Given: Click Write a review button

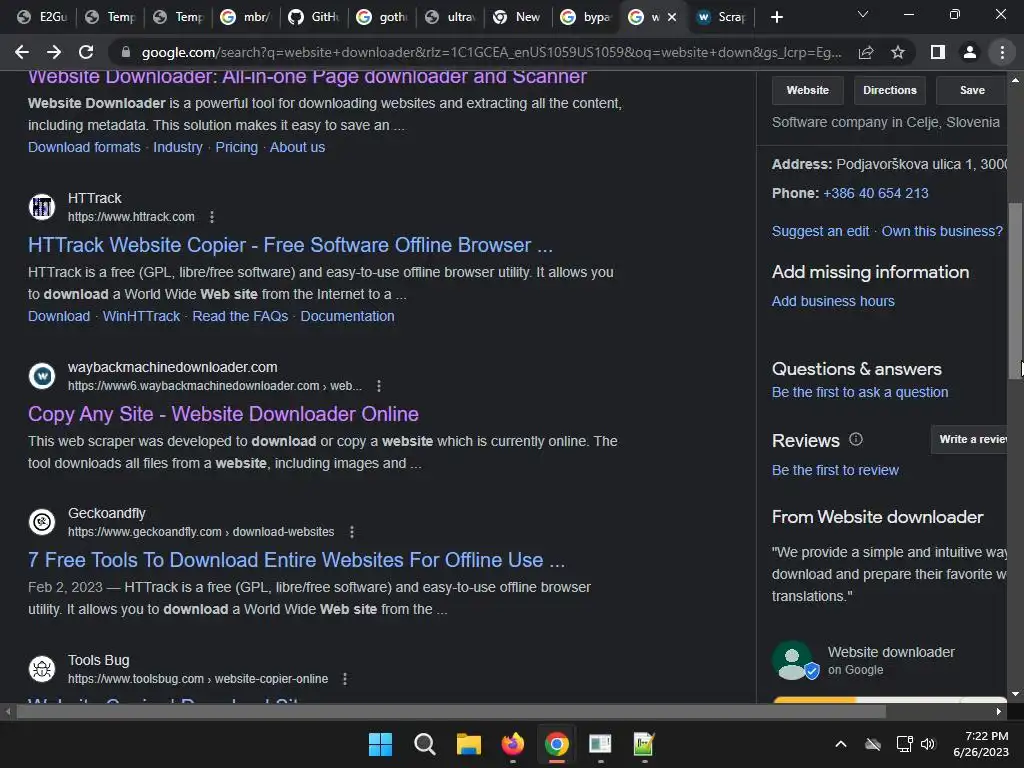Looking at the screenshot, I should [x=969, y=440].
